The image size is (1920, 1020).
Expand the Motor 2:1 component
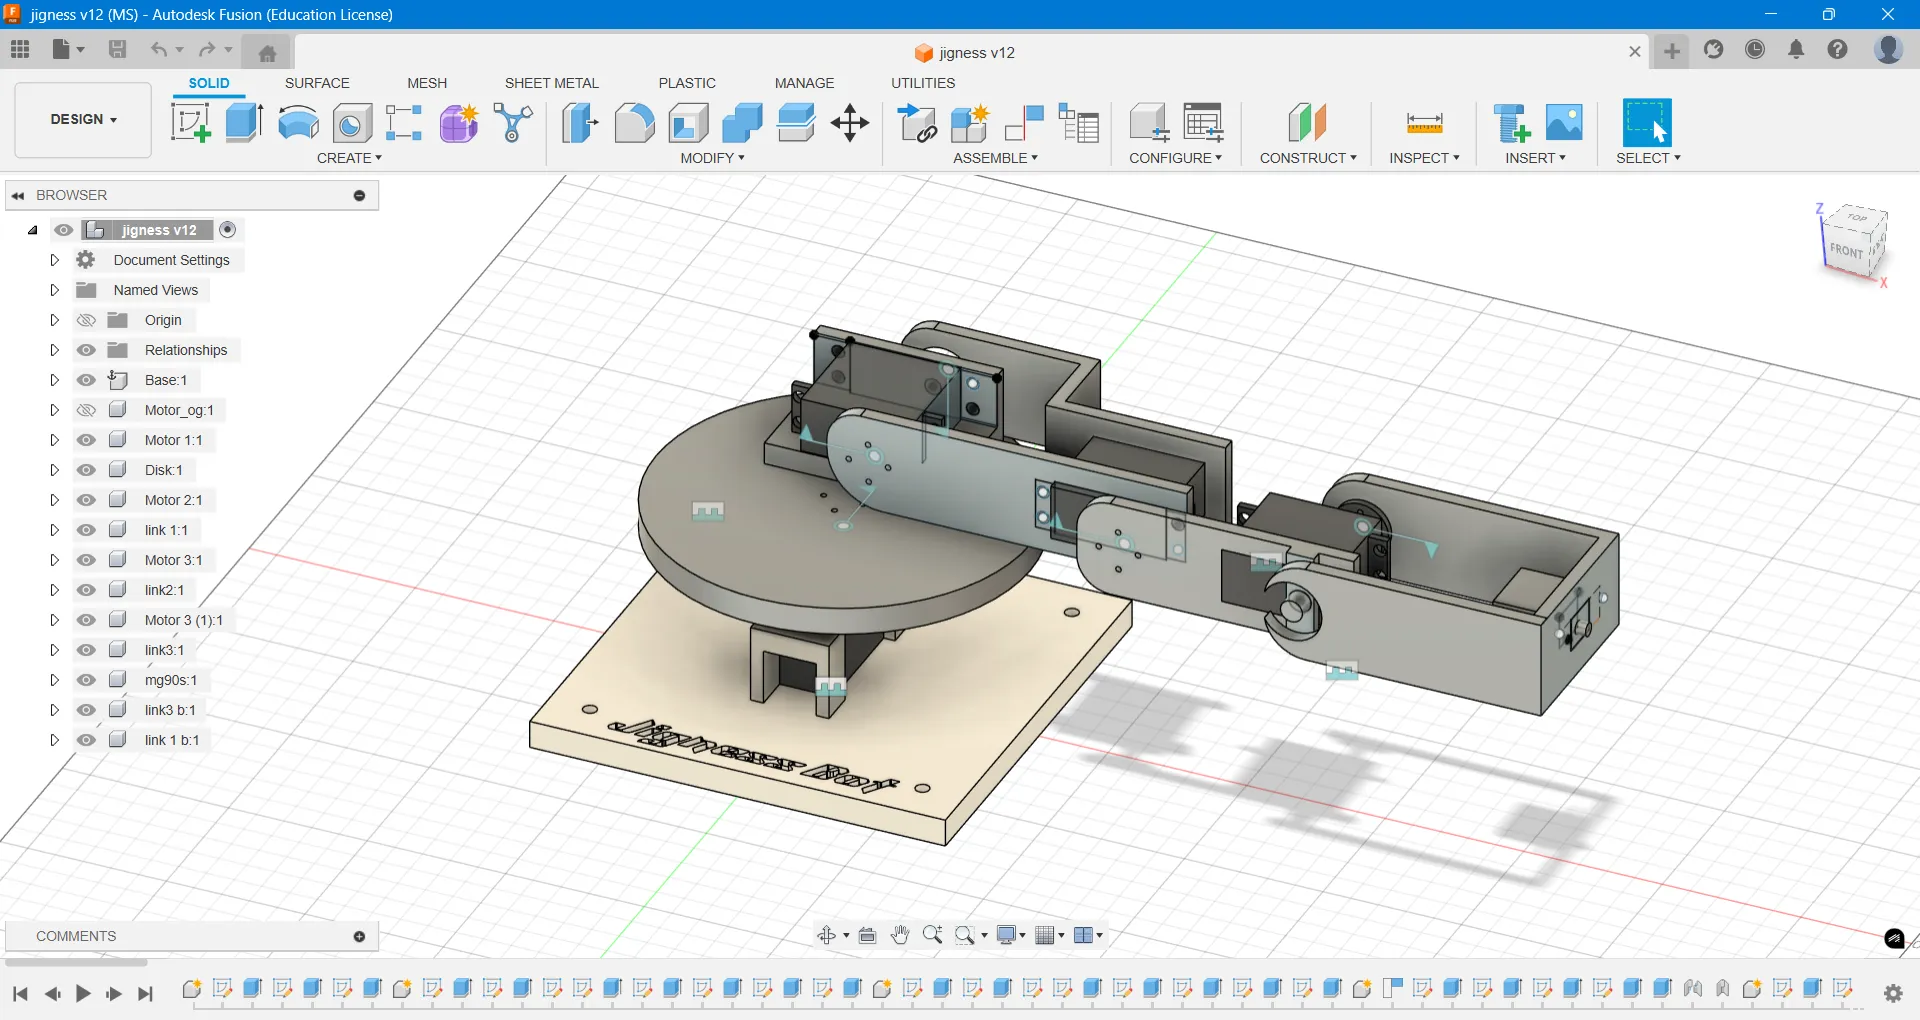[x=55, y=500]
